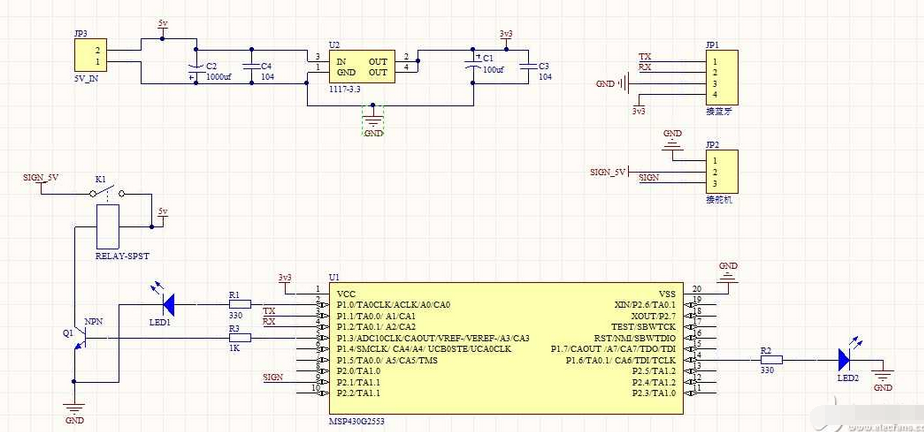
Task: Click the Chinese caption under JP2
Action: [x=718, y=200]
